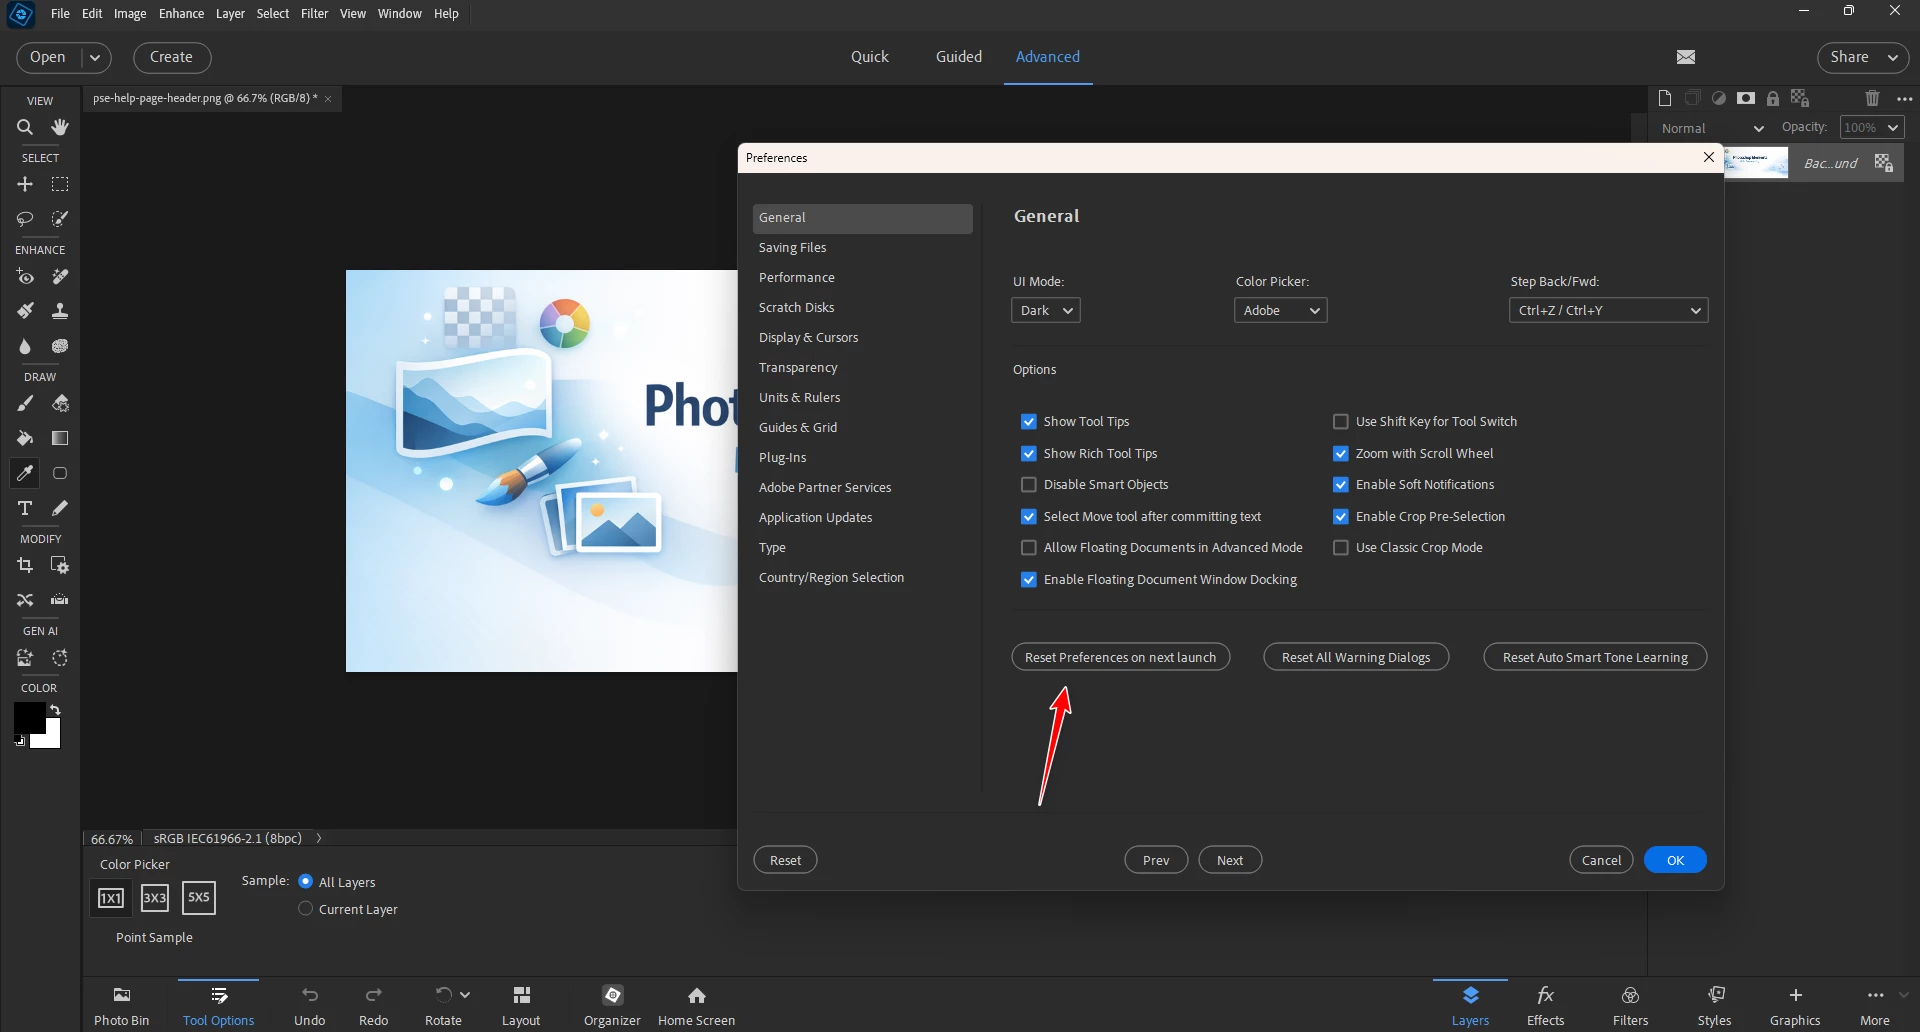Select the Straighten tool
1920x1032 pixels.
[60, 600]
